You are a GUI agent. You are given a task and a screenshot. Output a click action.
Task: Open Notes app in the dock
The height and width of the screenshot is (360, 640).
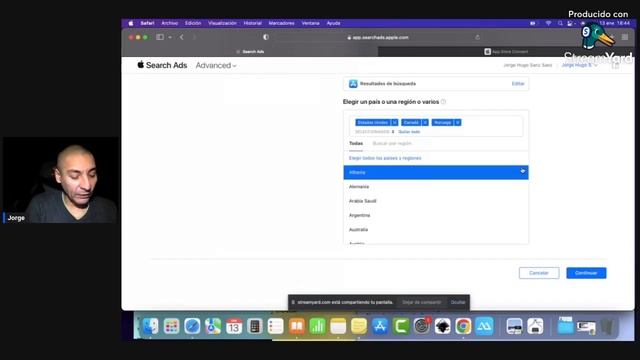[338, 326]
